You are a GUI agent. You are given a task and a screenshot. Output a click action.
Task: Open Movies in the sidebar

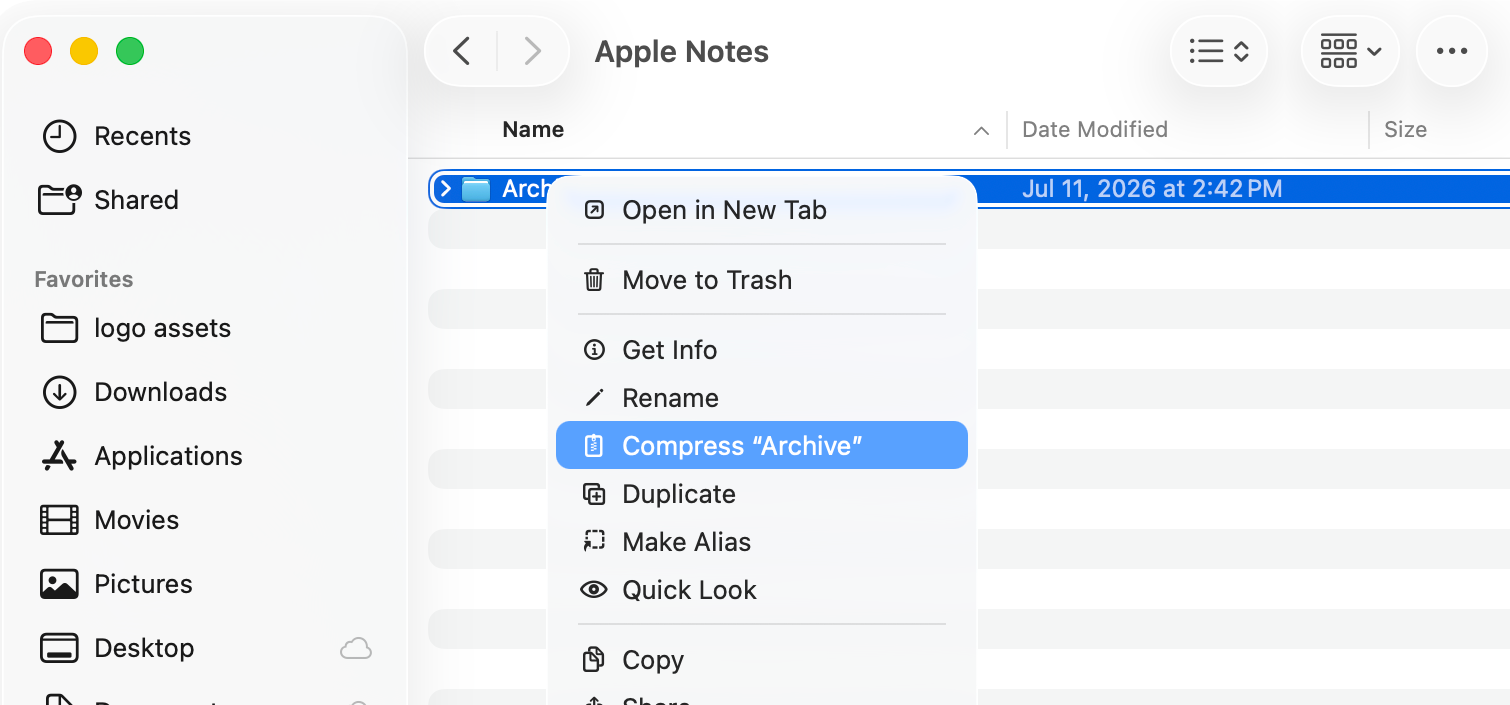(x=136, y=520)
